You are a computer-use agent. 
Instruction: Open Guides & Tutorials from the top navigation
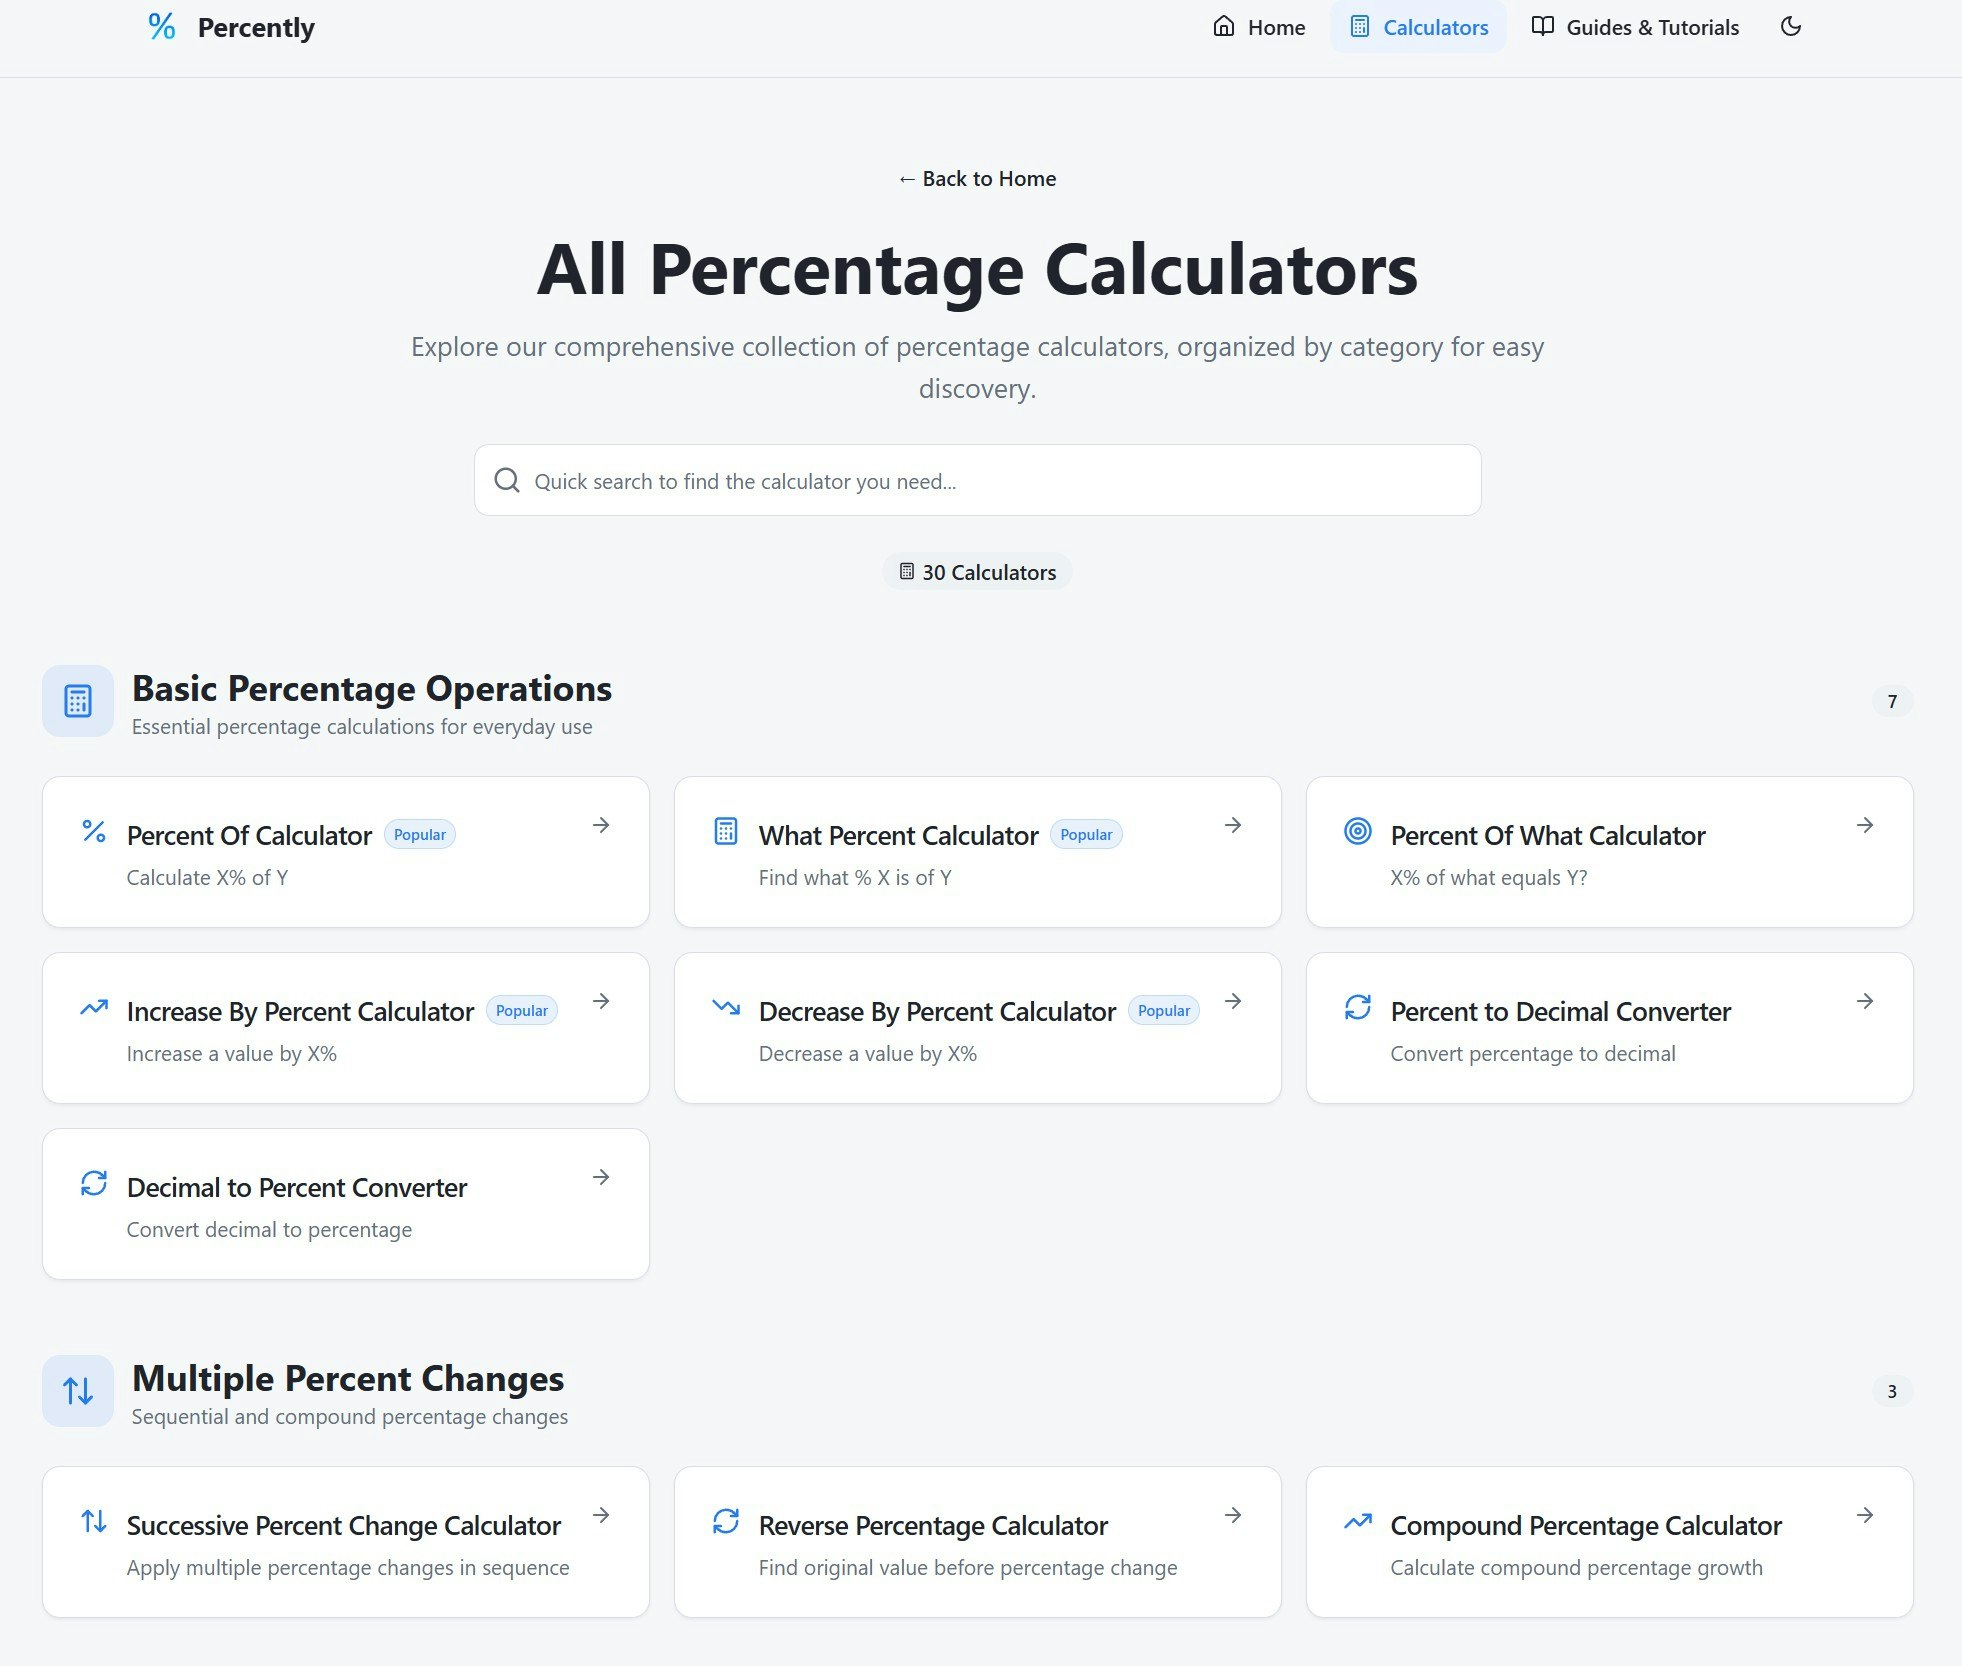click(1652, 27)
